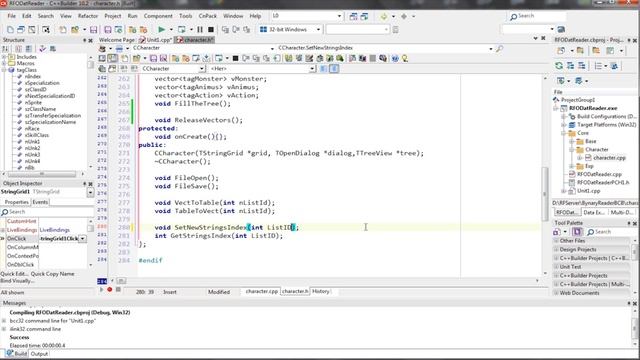
Task: Select the Data Ex... tab in Projects panel
Action: click(593, 212)
